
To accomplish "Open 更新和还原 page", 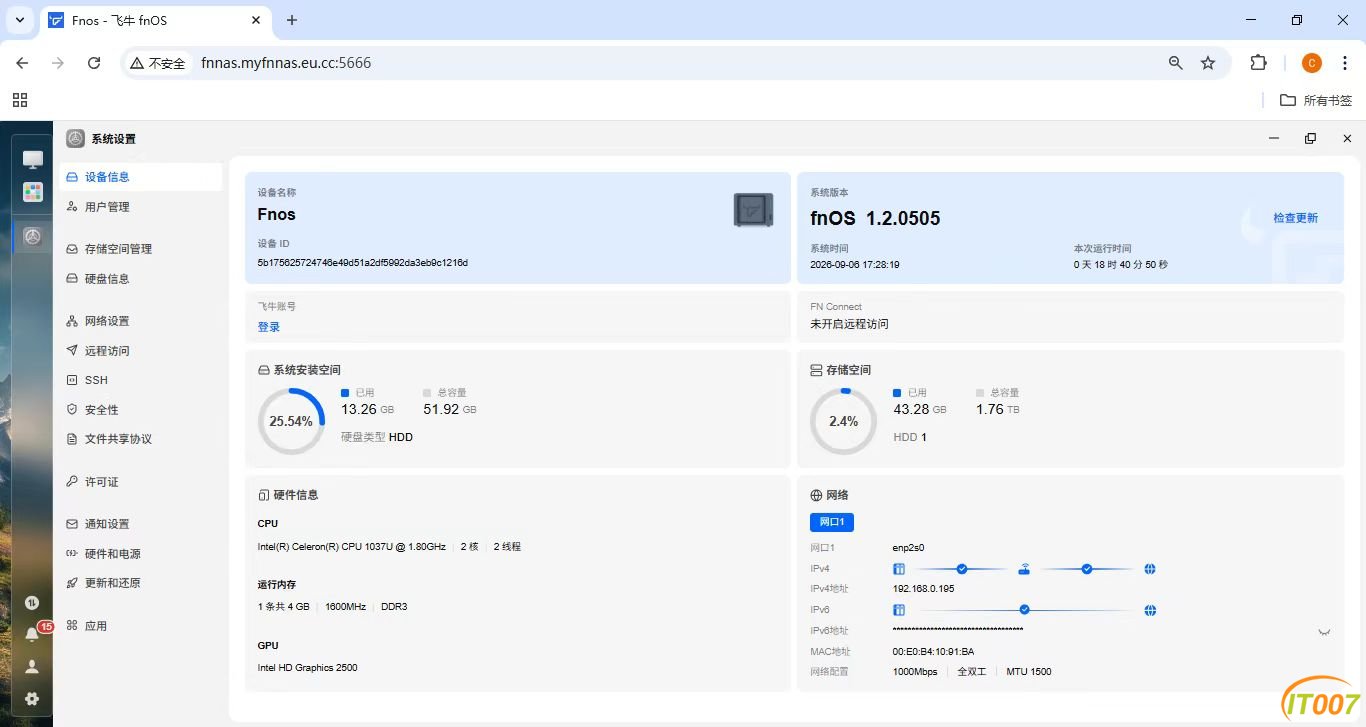I will point(141,583).
